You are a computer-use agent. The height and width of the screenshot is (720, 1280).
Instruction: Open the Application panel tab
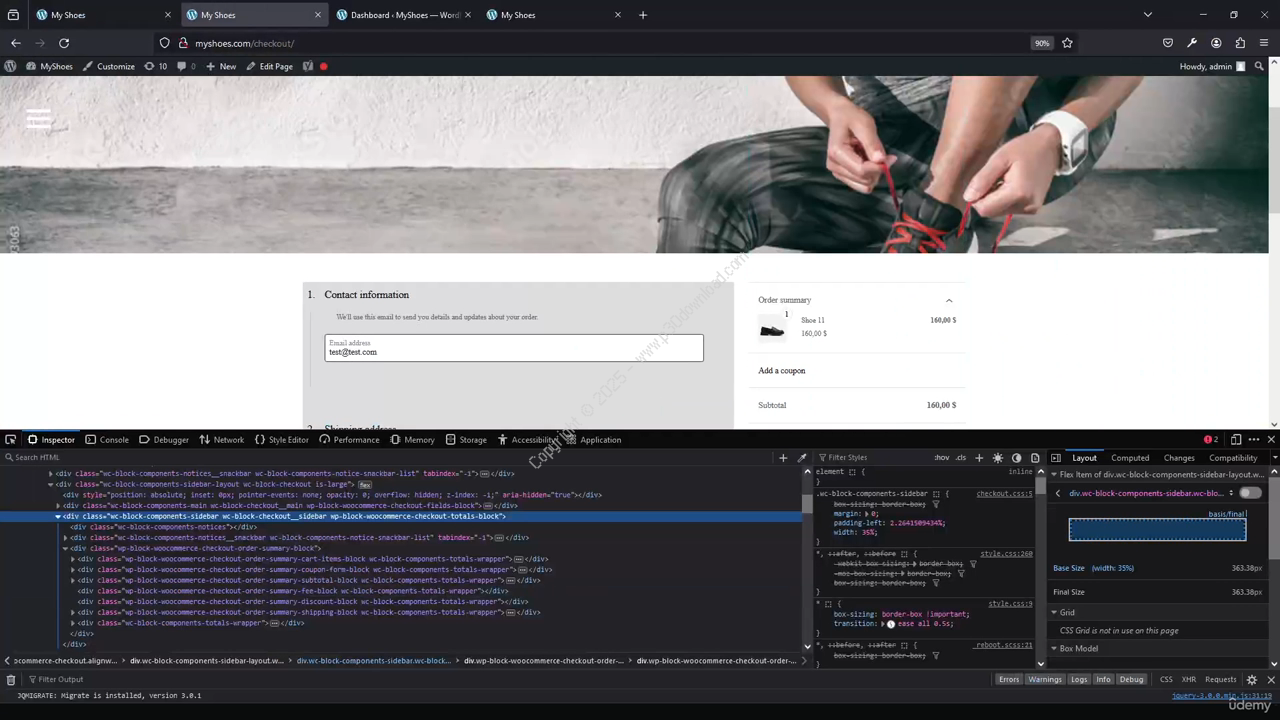(x=593, y=439)
